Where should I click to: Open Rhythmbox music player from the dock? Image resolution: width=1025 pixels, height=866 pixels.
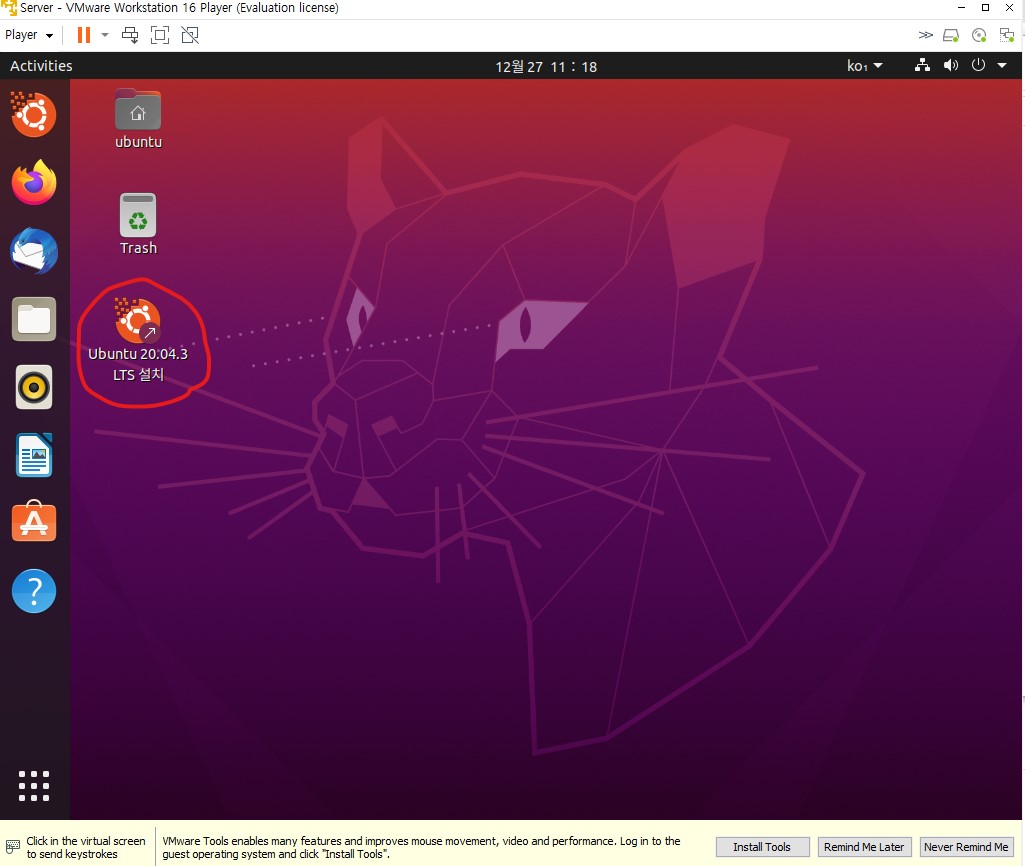34,387
